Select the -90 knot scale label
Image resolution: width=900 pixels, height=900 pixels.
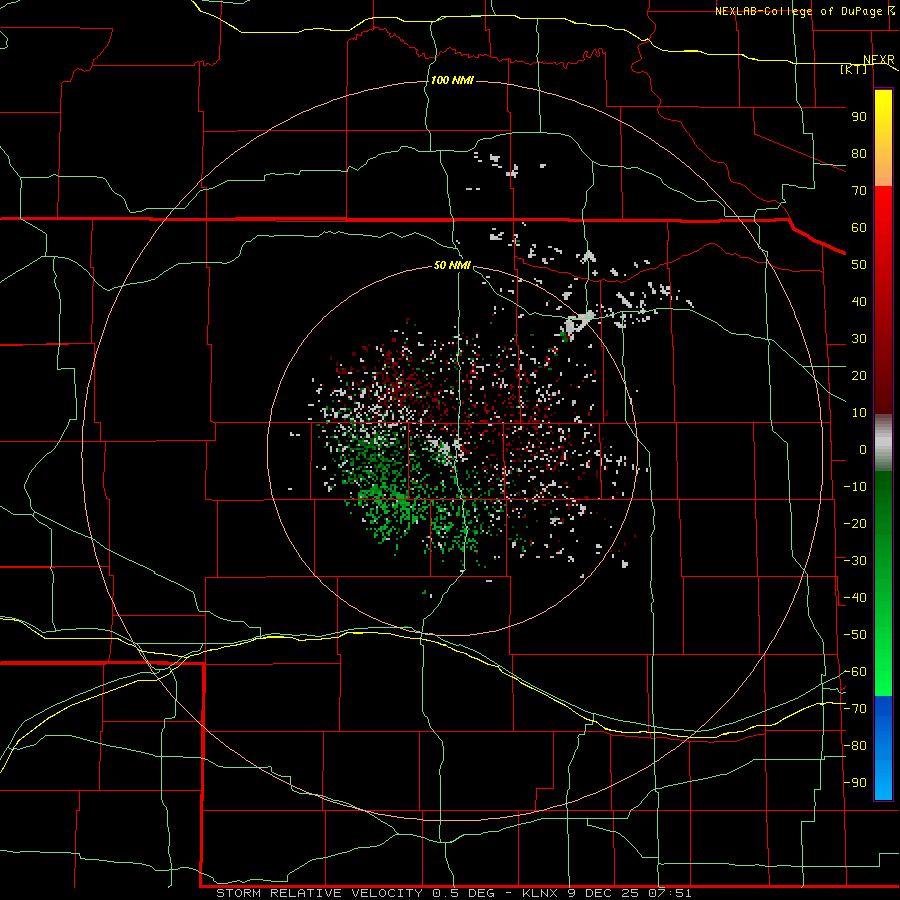pos(855,783)
